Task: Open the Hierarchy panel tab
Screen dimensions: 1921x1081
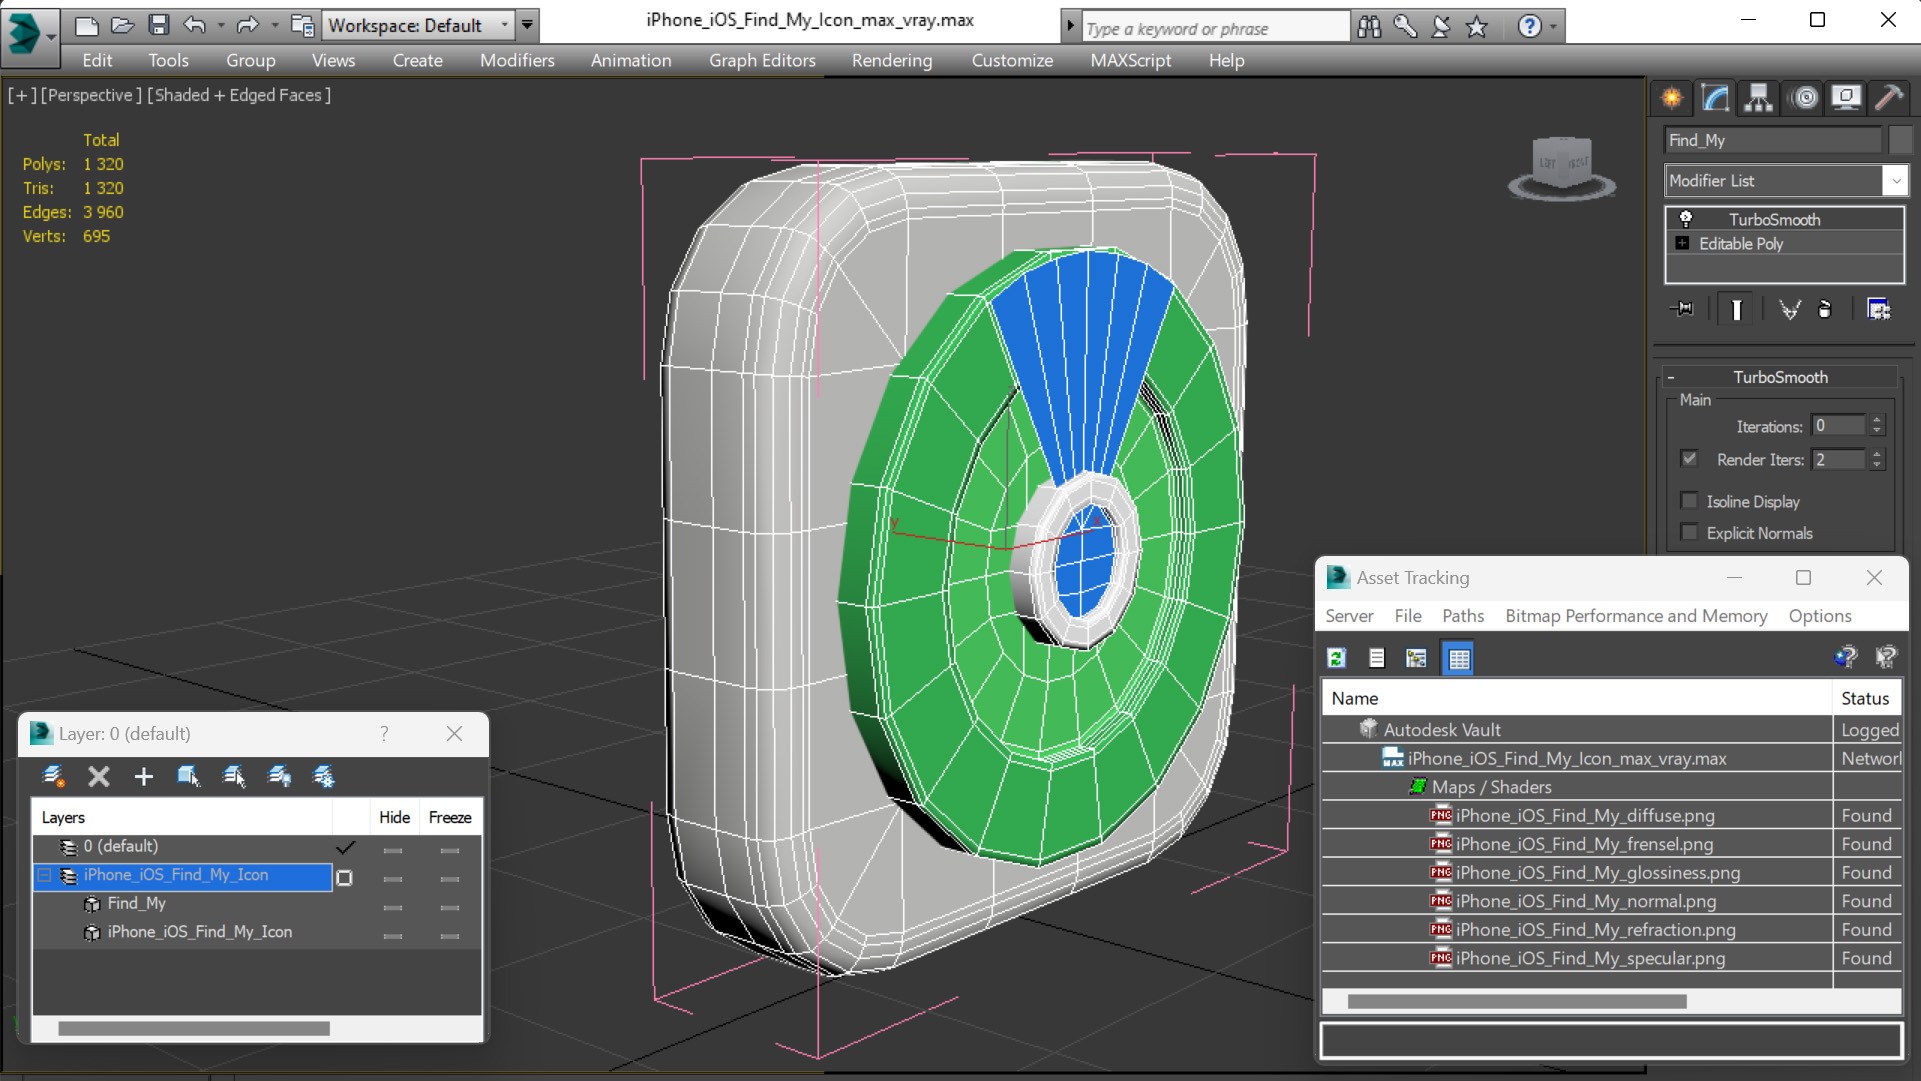Action: click(1758, 97)
